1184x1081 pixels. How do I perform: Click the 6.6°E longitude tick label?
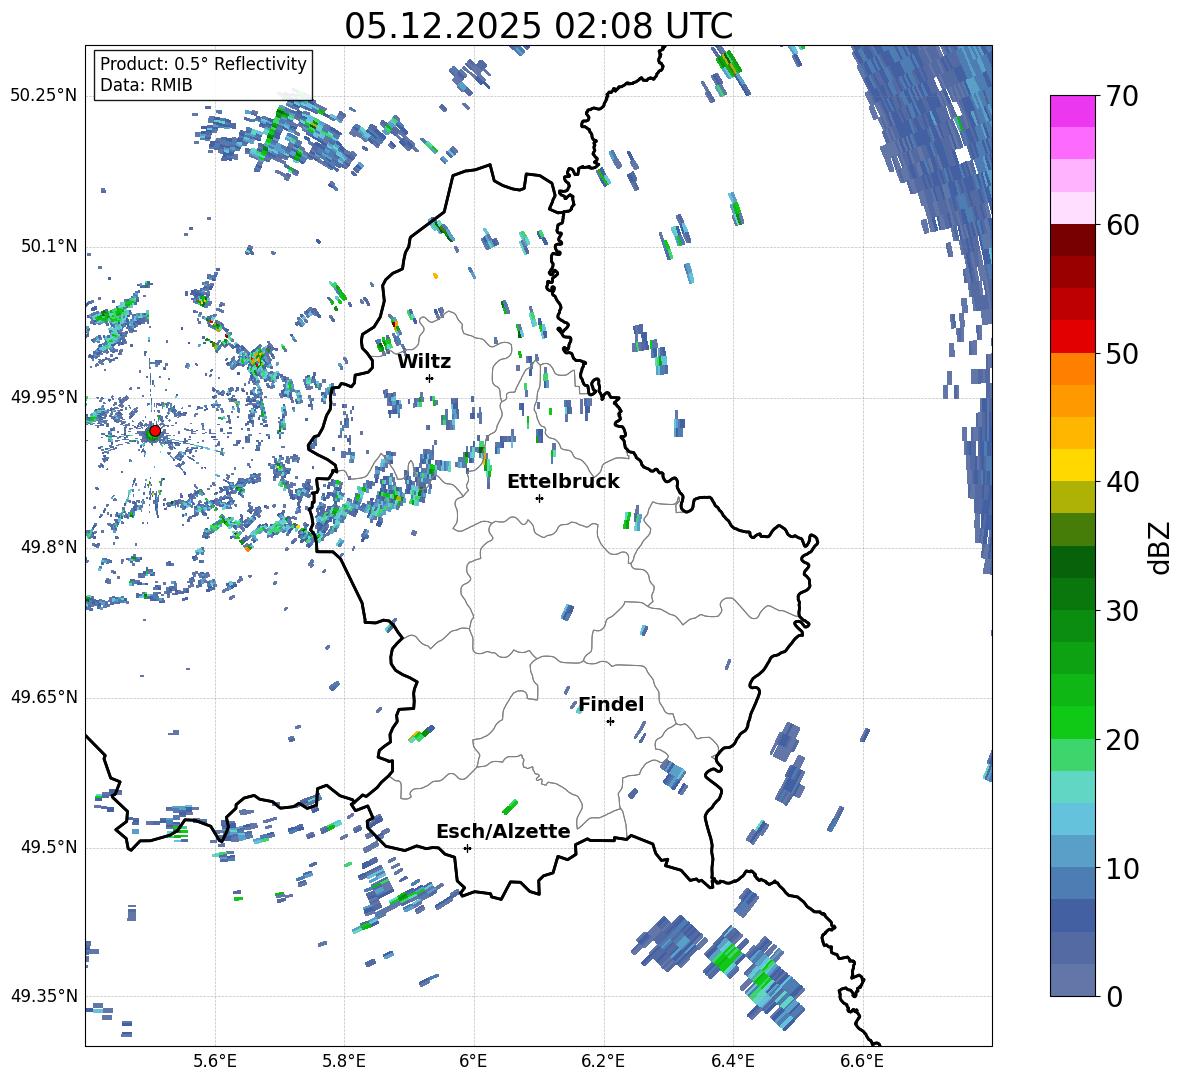(x=862, y=1061)
